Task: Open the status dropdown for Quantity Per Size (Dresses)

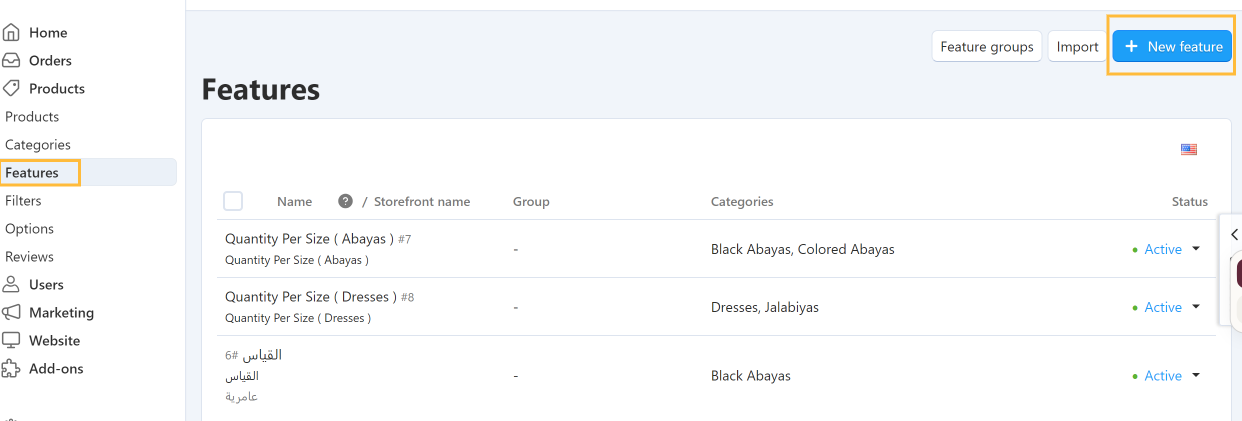Action: [1196, 307]
